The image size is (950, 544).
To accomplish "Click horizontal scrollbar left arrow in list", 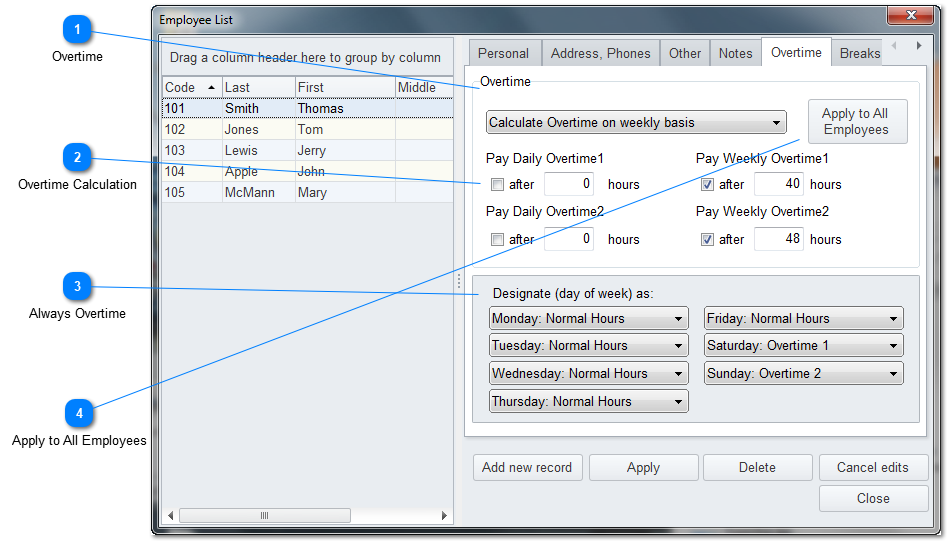I will coord(170,516).
